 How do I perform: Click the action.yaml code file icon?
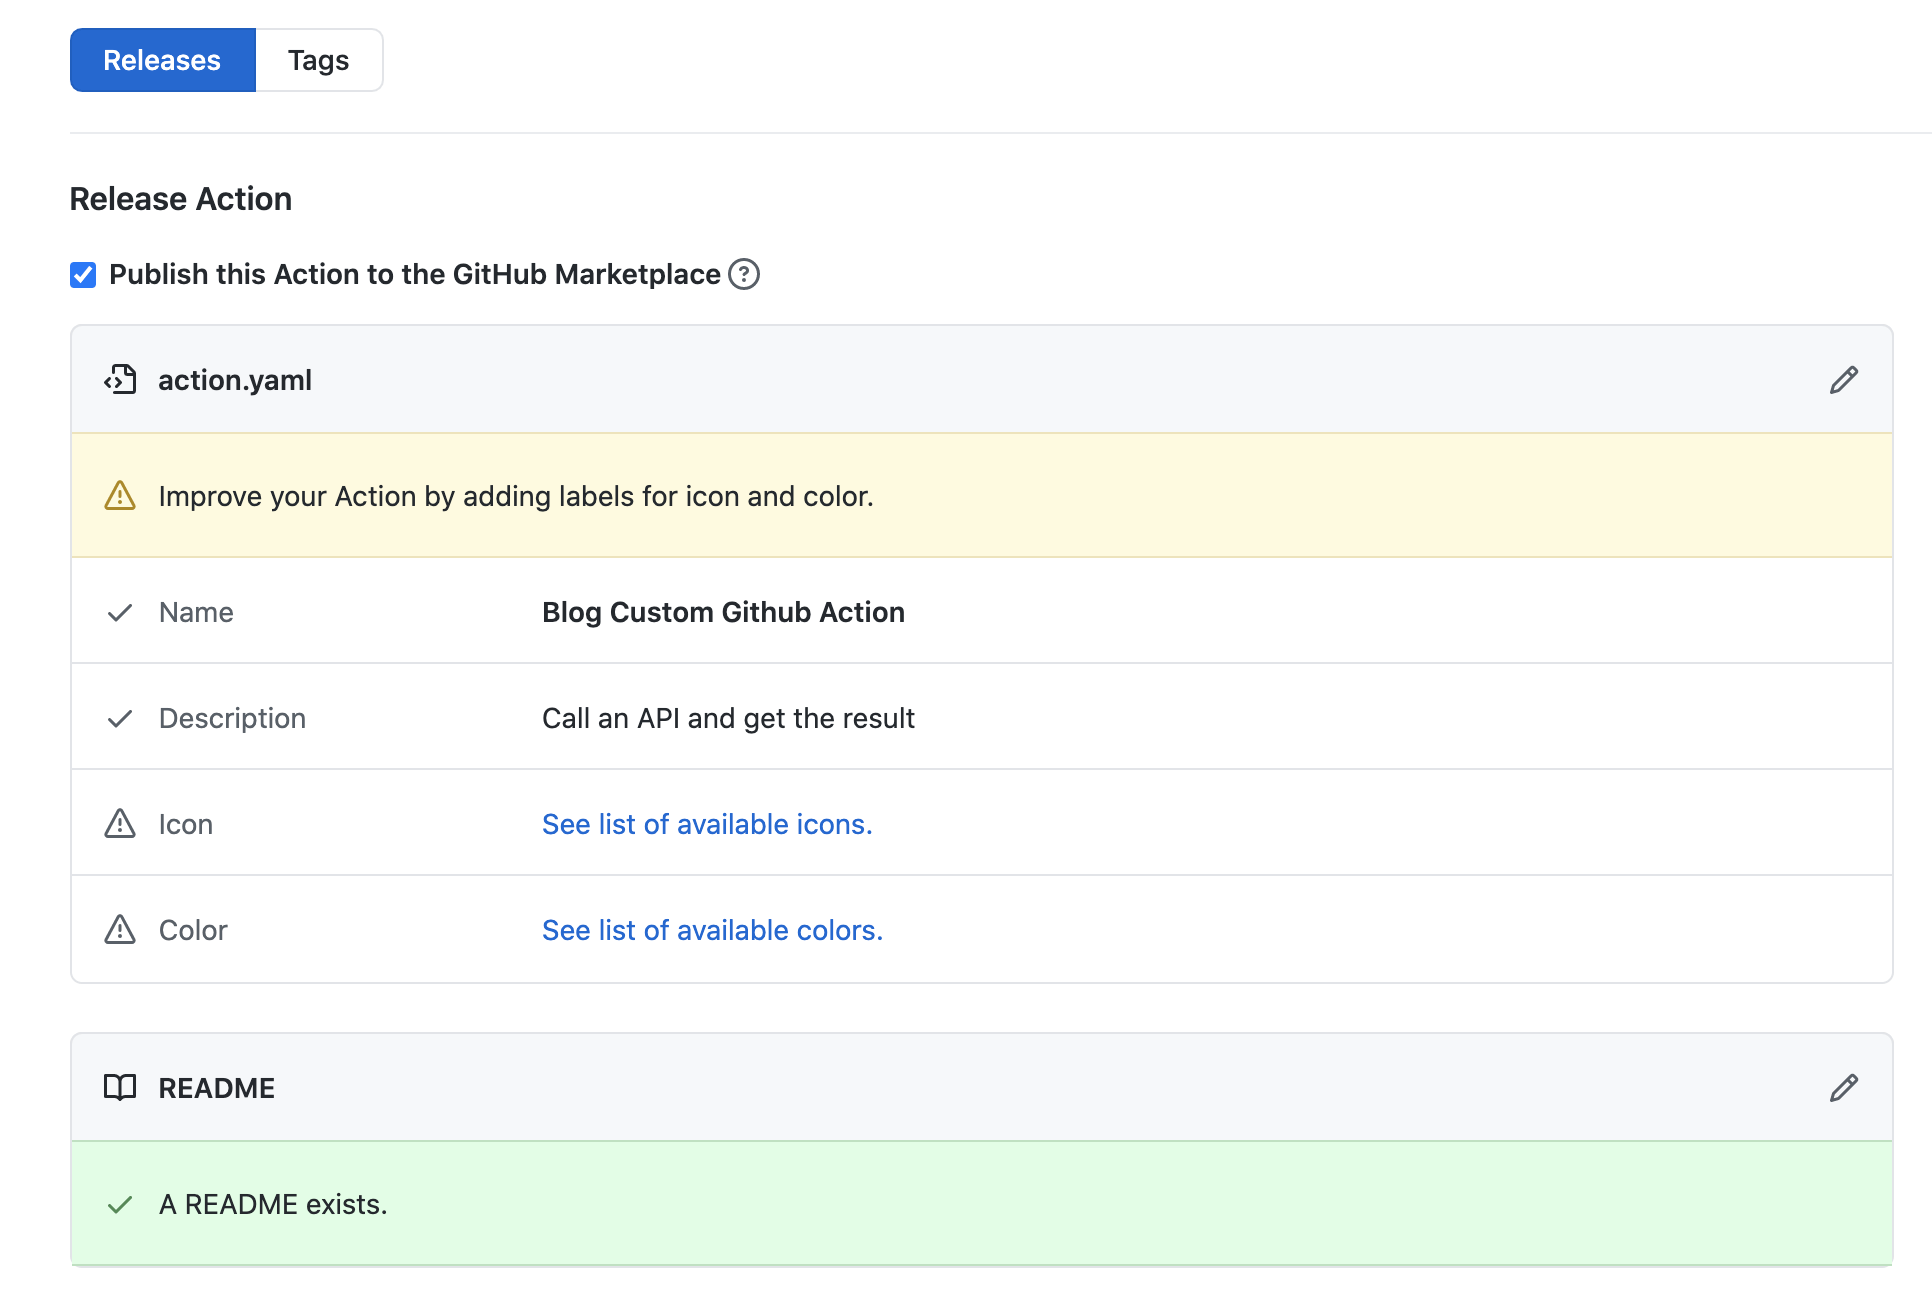pyautogui.click(x=121, y=380)
